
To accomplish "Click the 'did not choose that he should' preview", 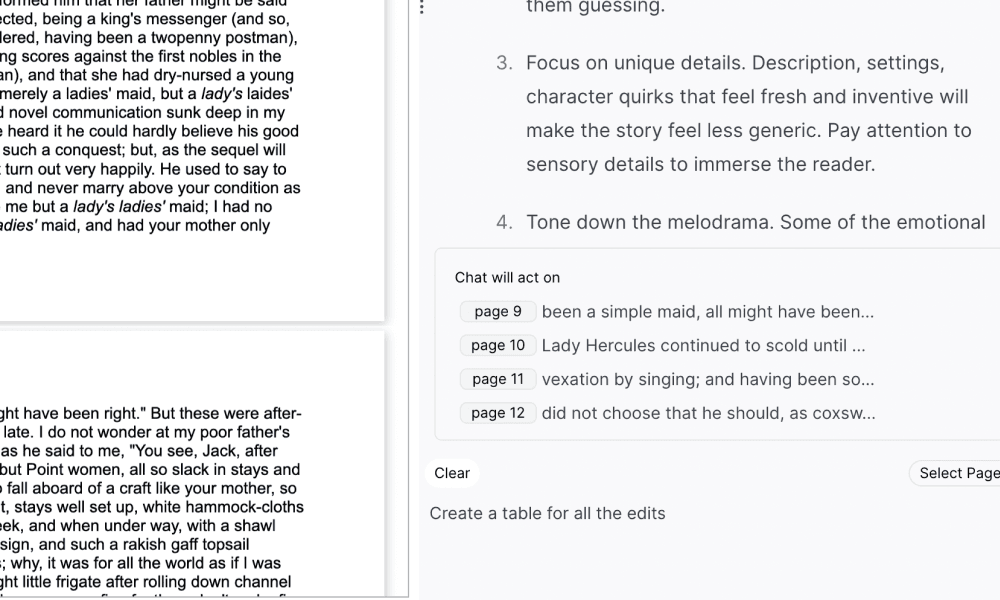I will point(708,414).
